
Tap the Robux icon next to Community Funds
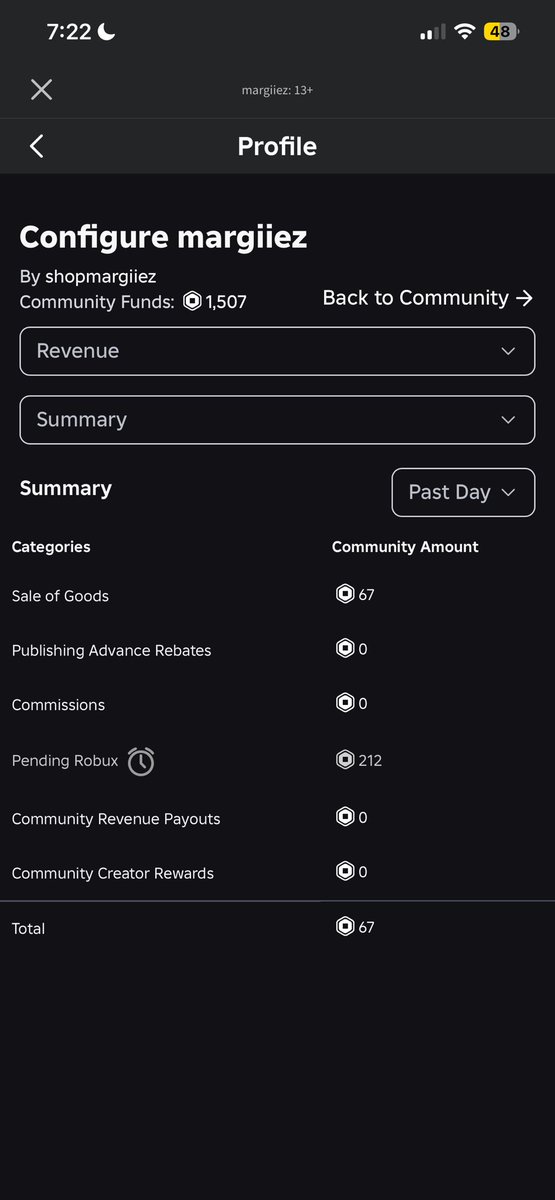[x=192, y=301]
